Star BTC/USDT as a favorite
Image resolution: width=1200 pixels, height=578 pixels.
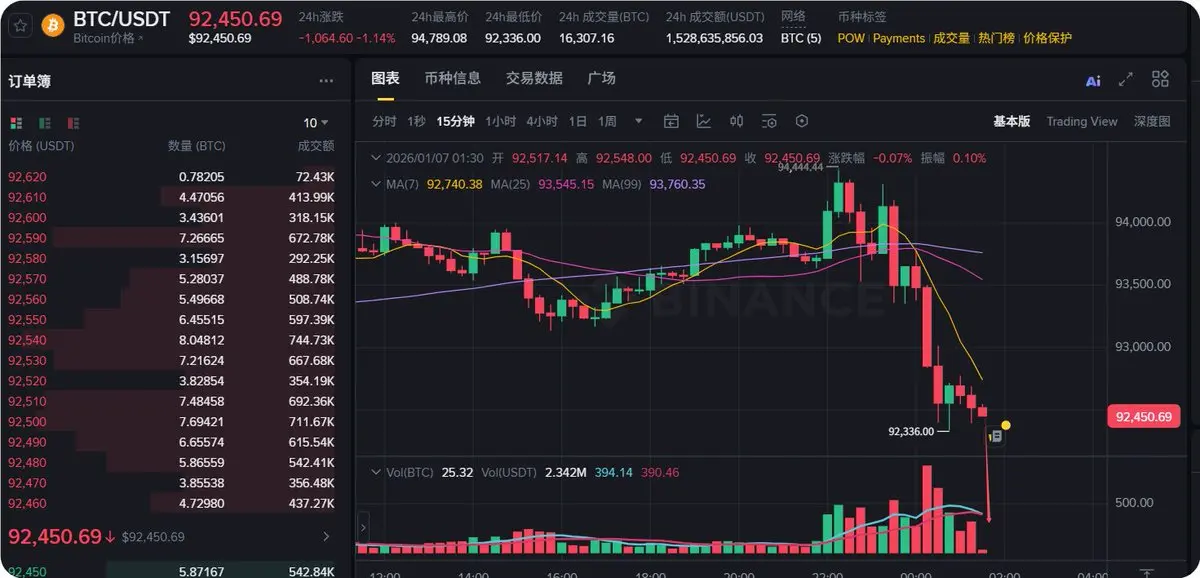18,25
